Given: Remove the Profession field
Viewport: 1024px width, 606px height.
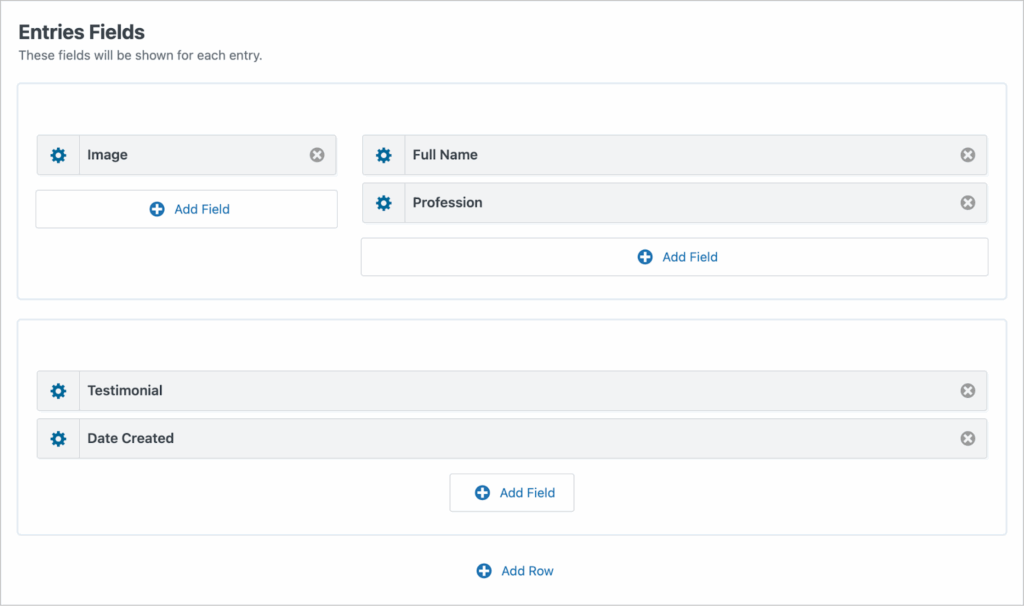Looking at the screenshot, I should [967, 203].
